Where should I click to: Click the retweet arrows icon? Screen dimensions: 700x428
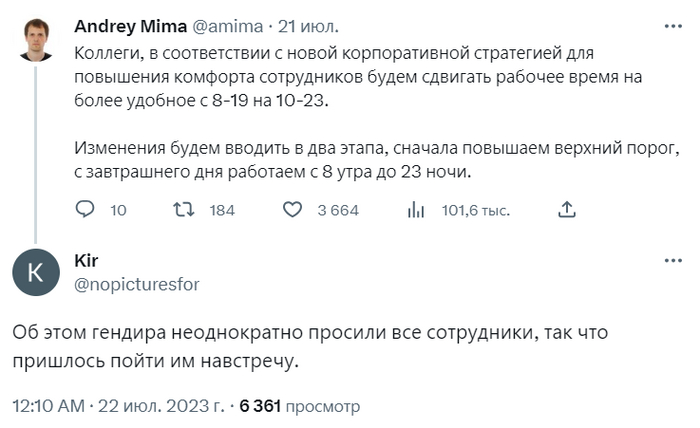(185, 210)
